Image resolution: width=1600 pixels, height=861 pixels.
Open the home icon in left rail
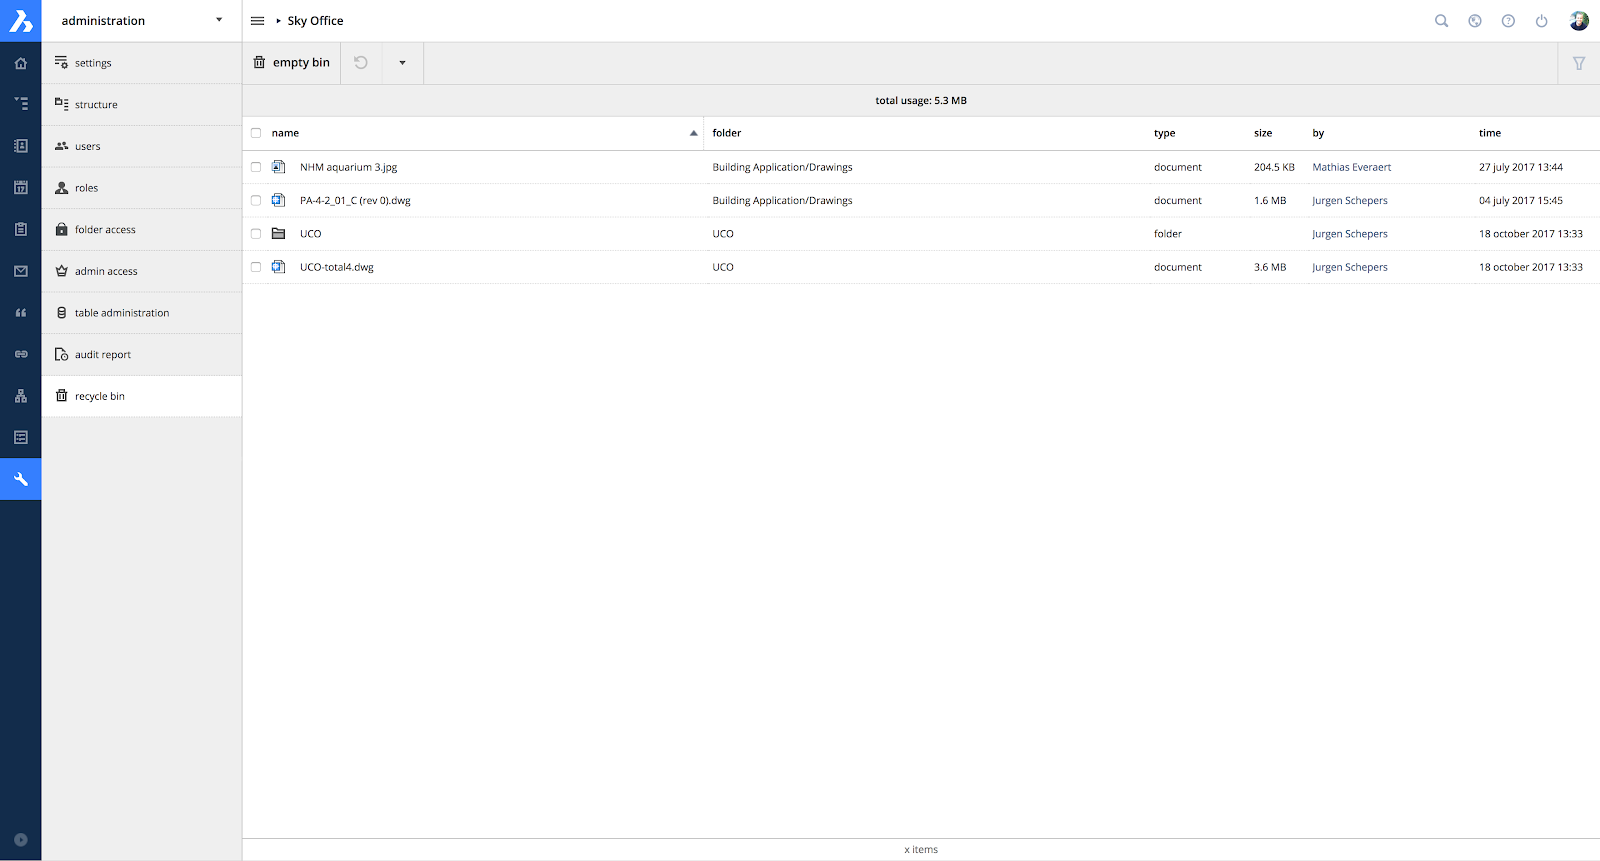pos(20,63)
